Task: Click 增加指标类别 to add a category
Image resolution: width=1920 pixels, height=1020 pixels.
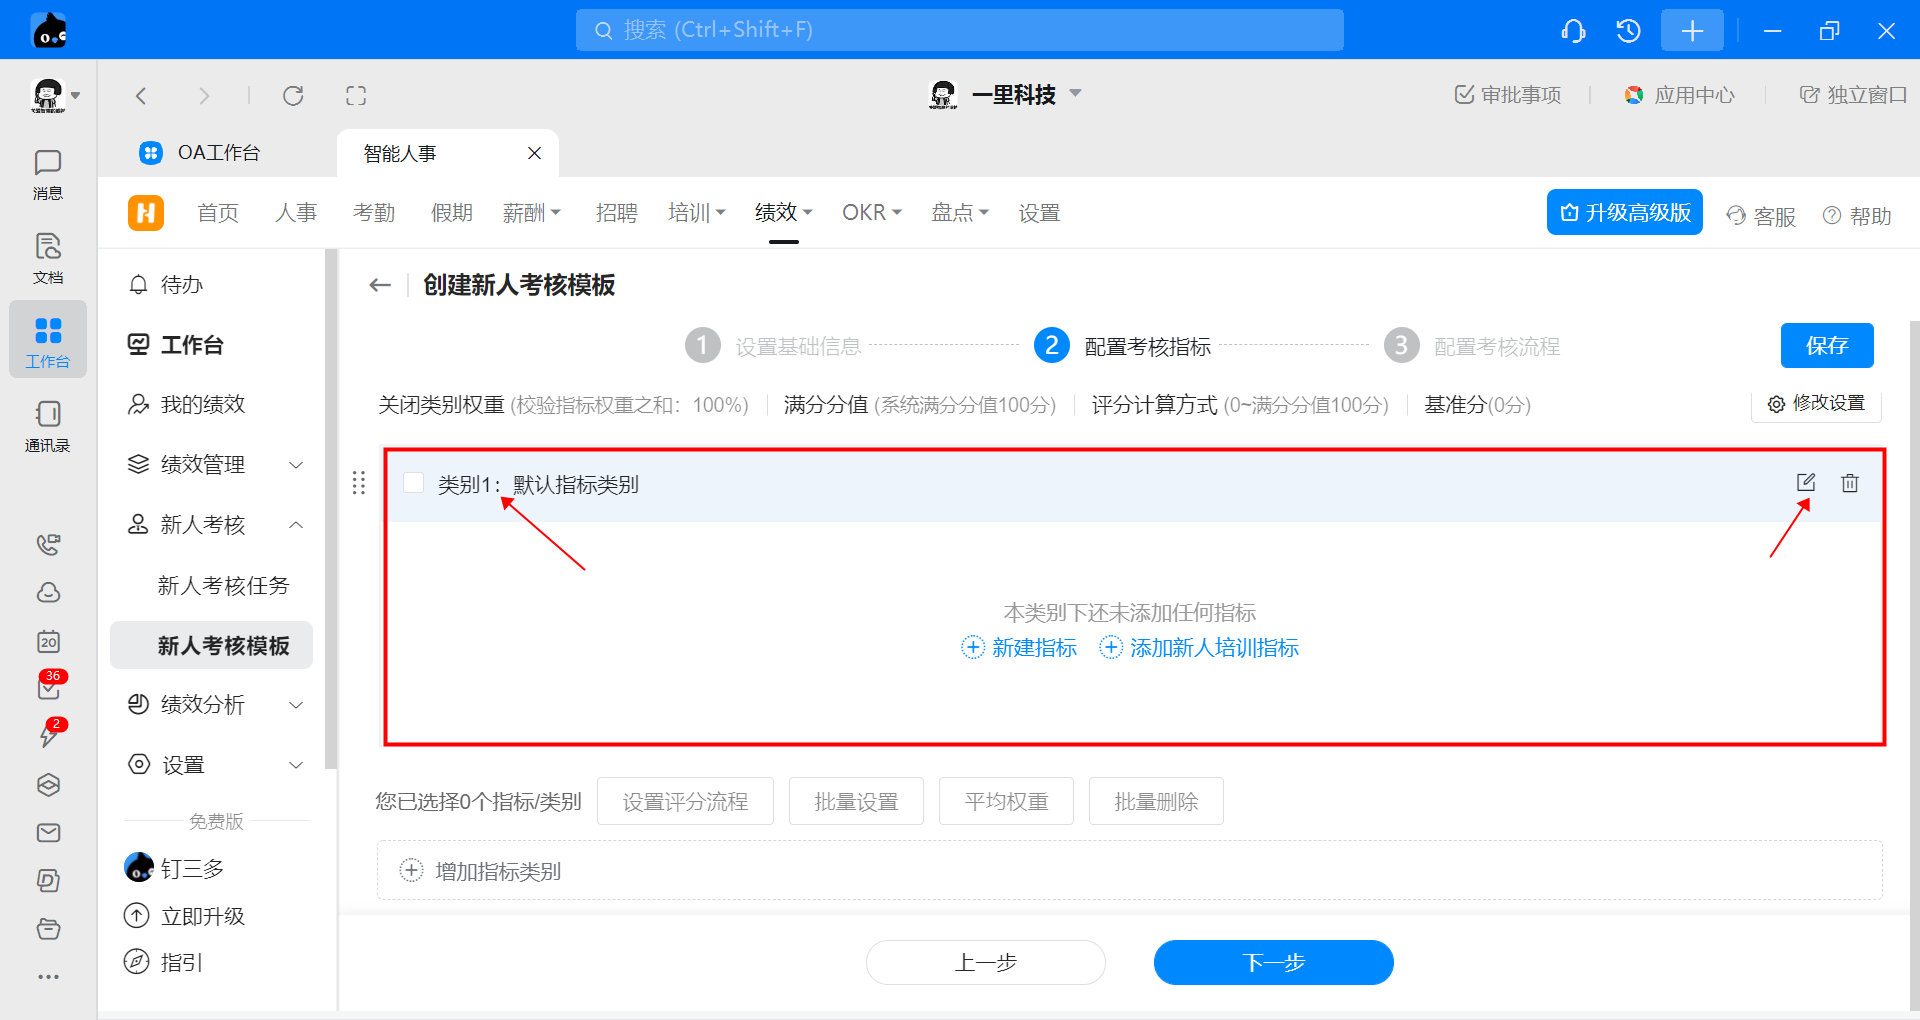Action: (497, 871)
